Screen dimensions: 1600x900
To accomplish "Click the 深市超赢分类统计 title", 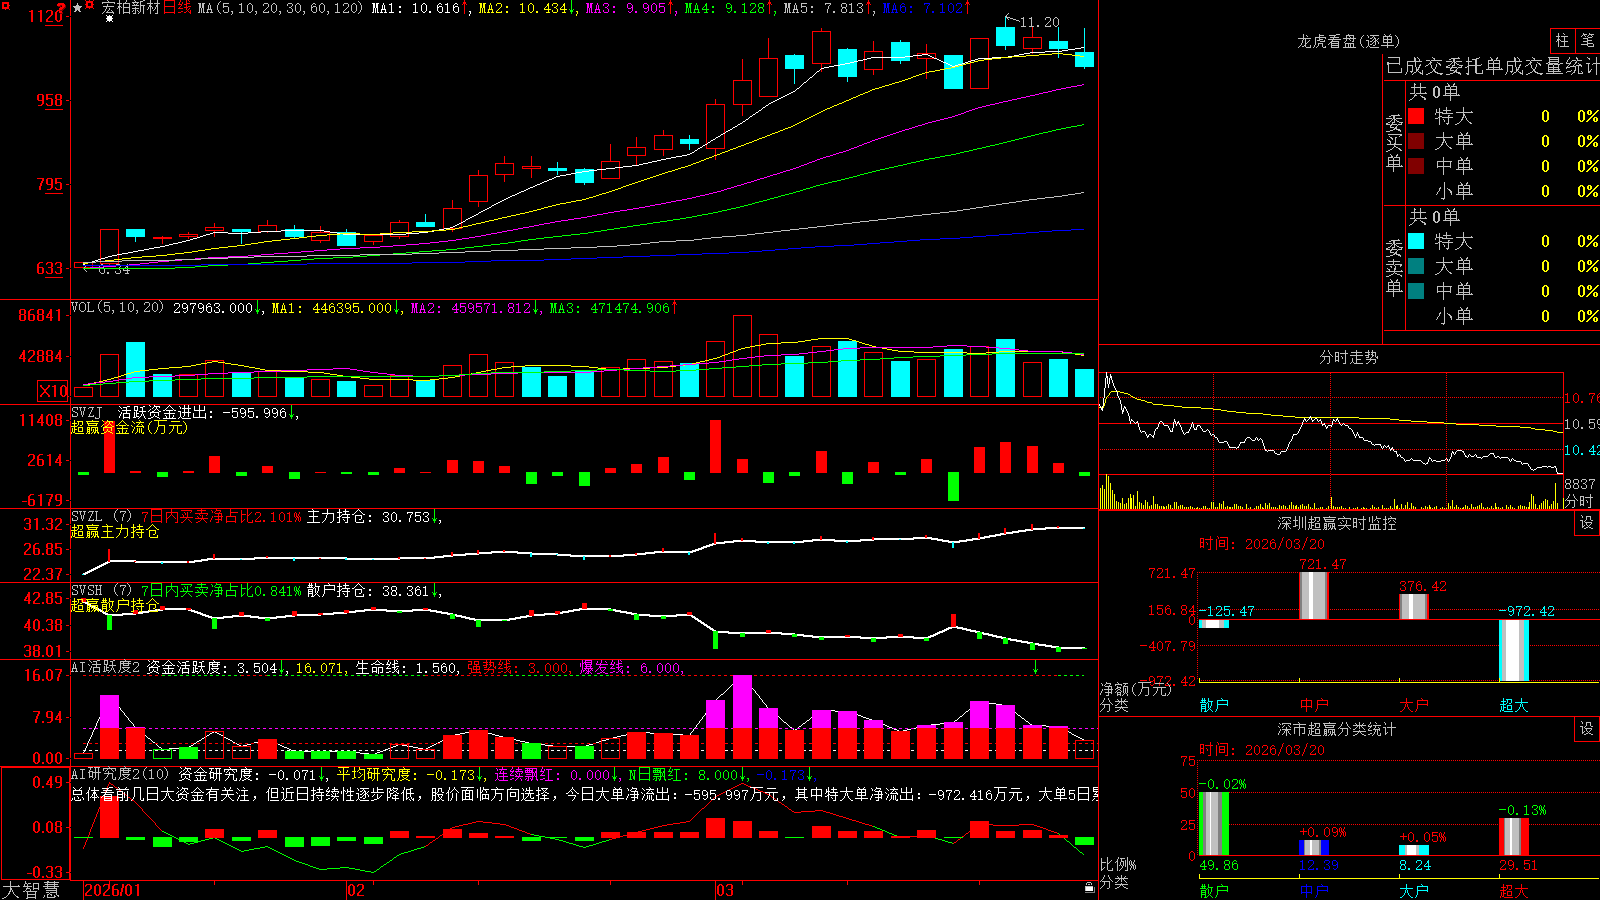I will (1337, 729).
